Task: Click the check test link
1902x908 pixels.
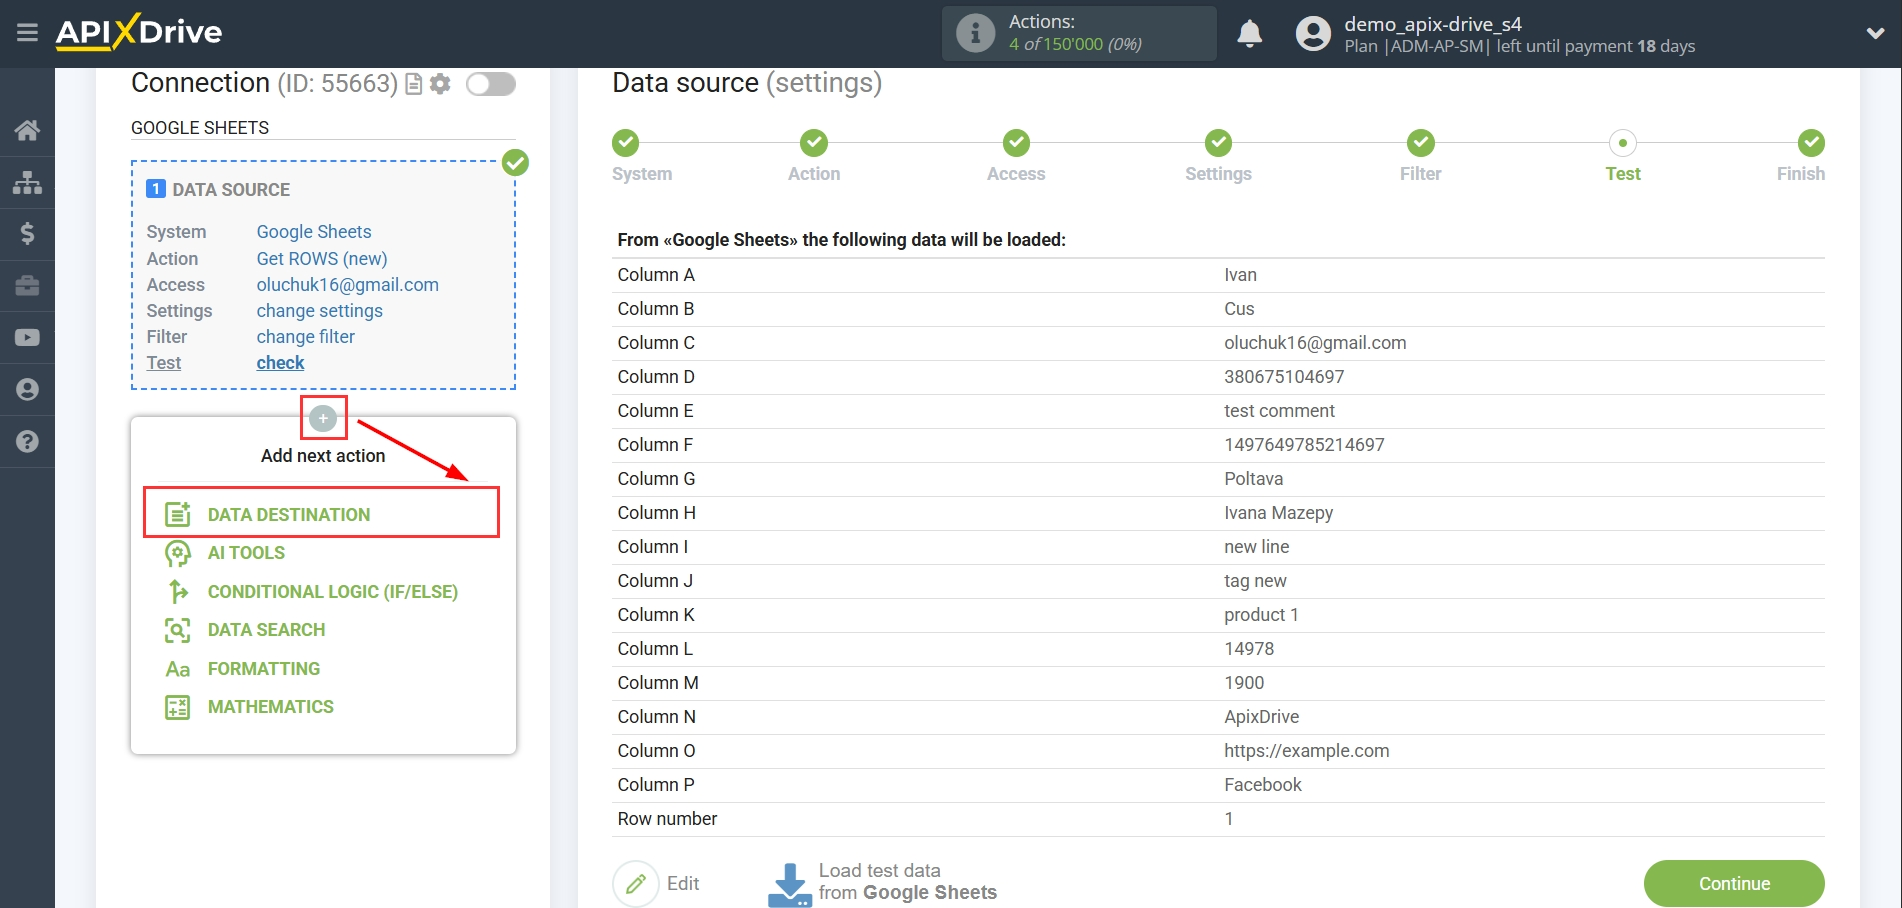Action: pos(280,363)
